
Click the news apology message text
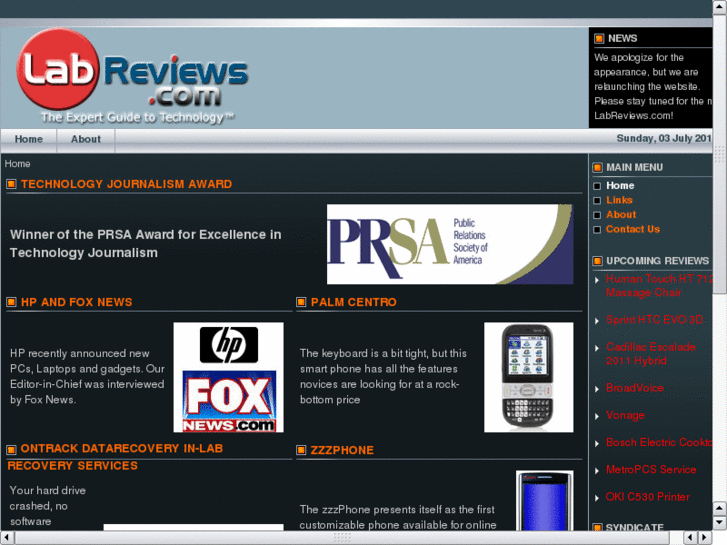[x=653, y=87]
